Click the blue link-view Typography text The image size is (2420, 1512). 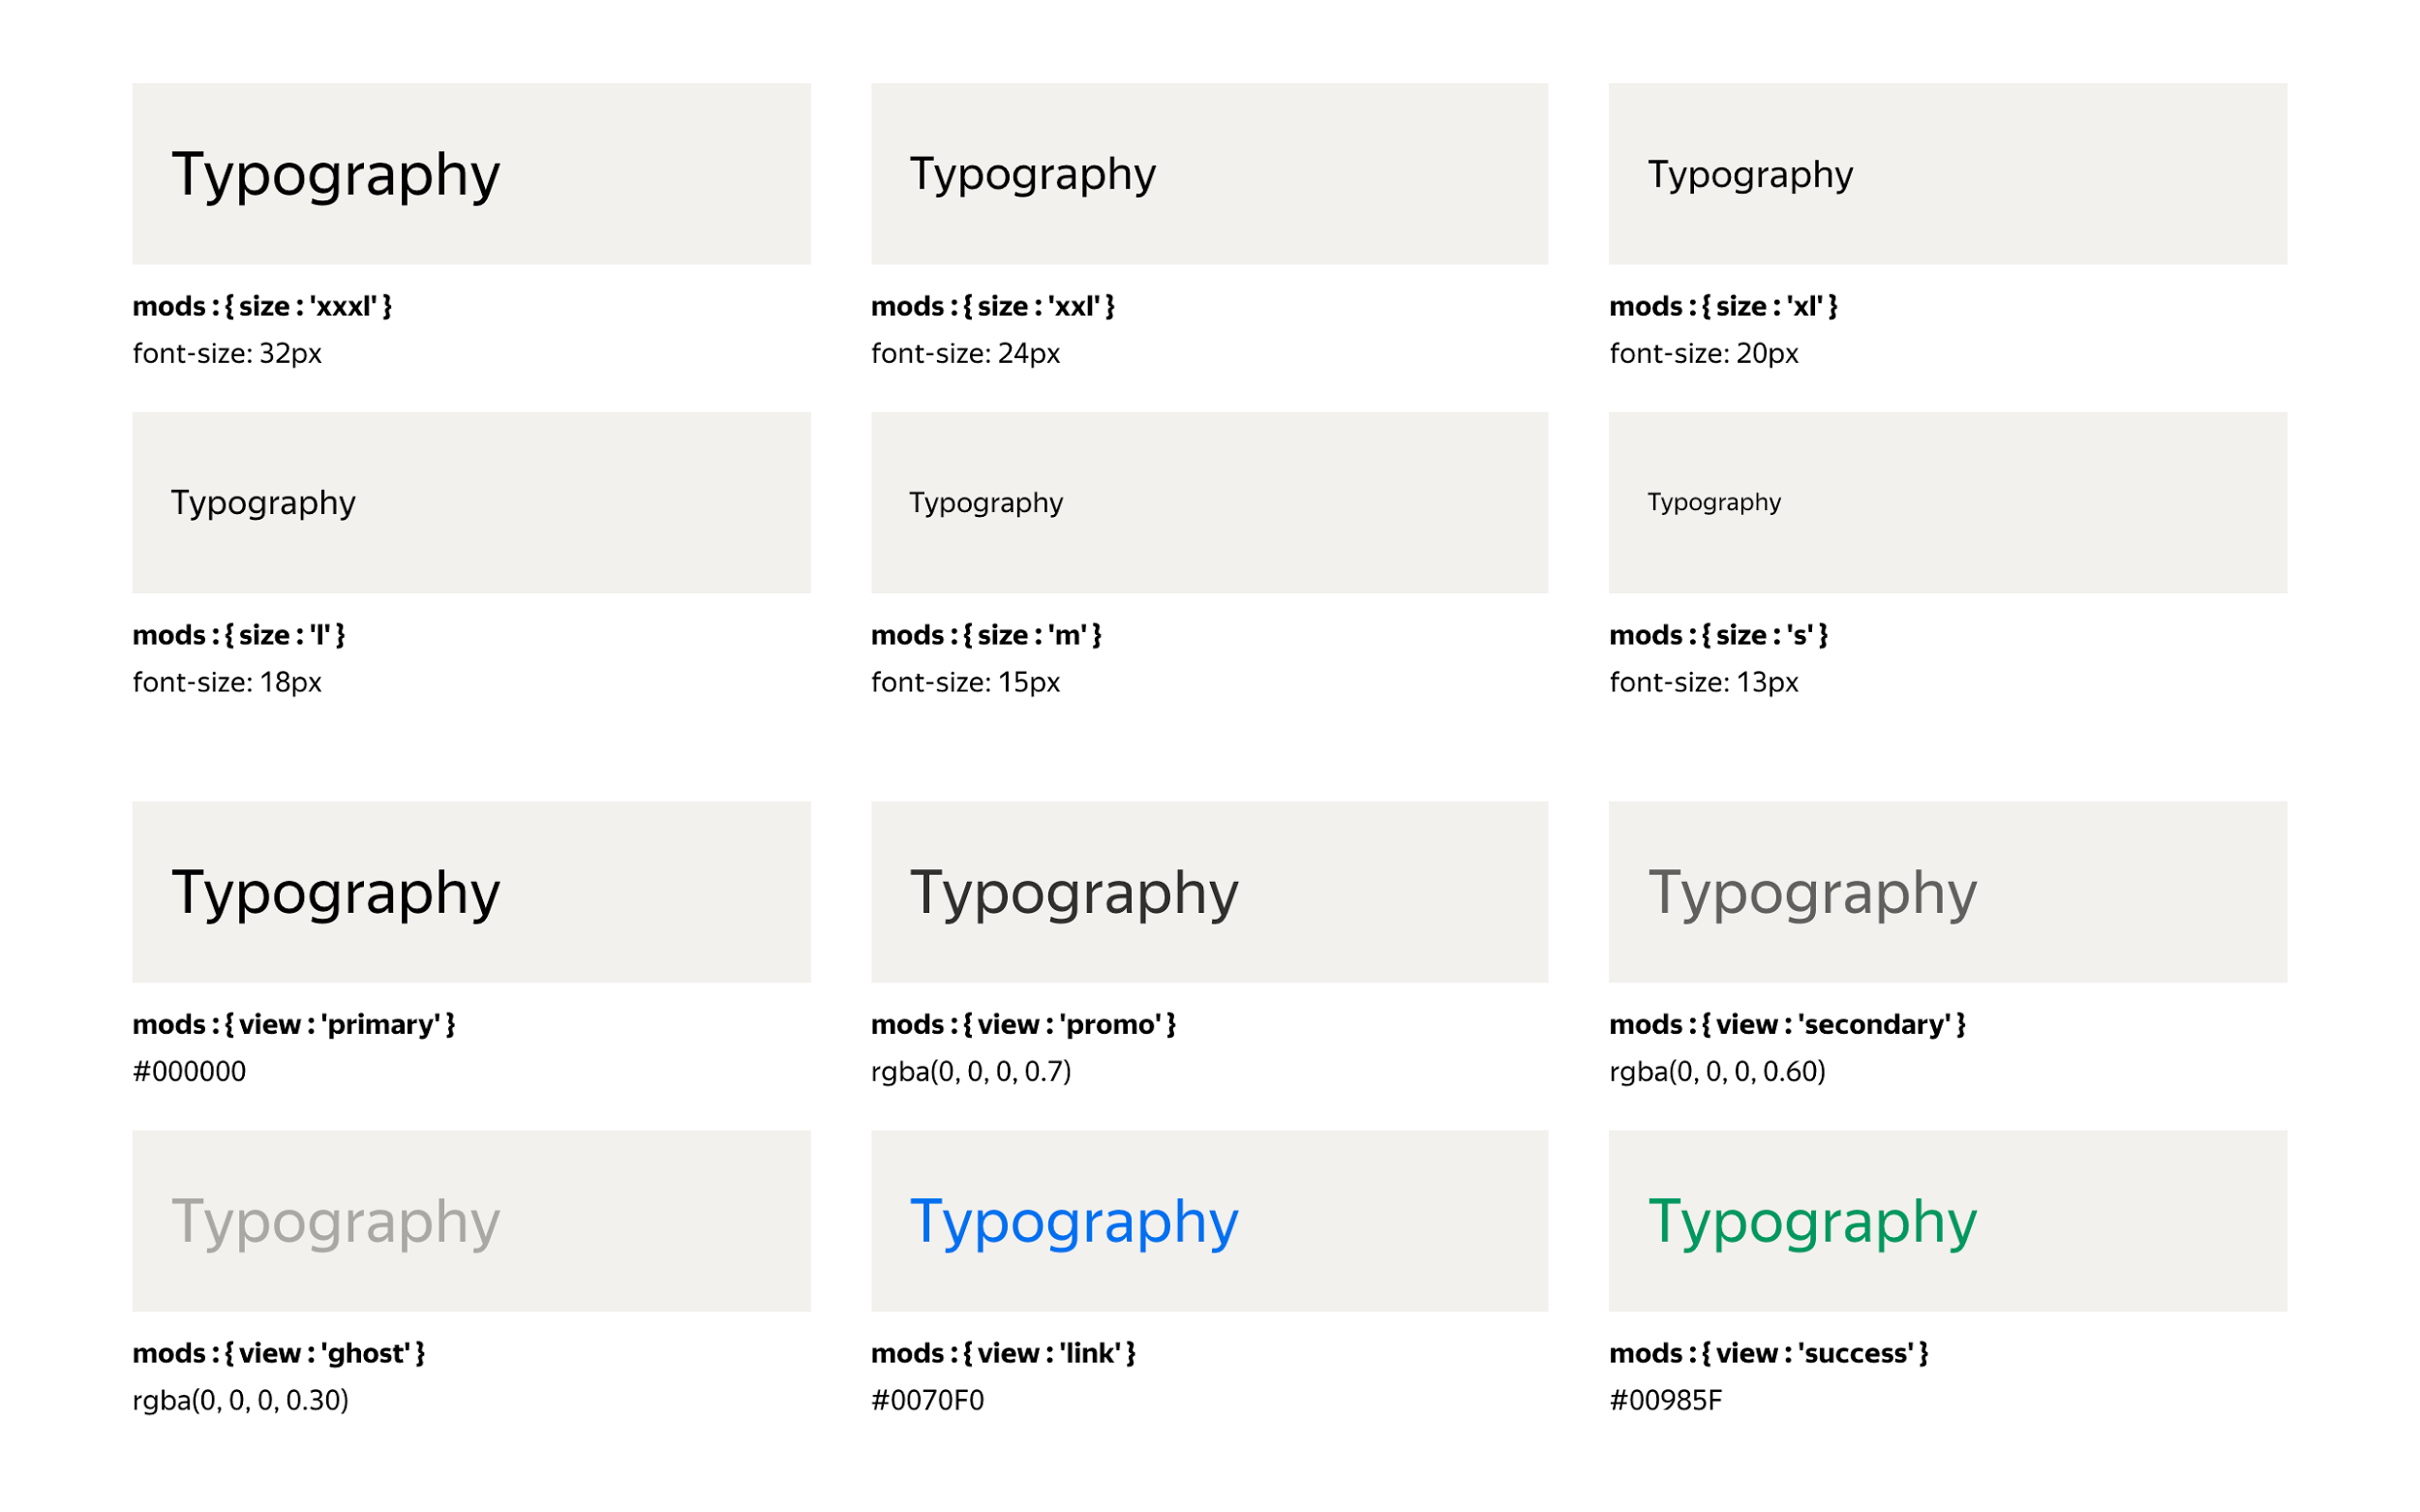coord(1073,1221)
